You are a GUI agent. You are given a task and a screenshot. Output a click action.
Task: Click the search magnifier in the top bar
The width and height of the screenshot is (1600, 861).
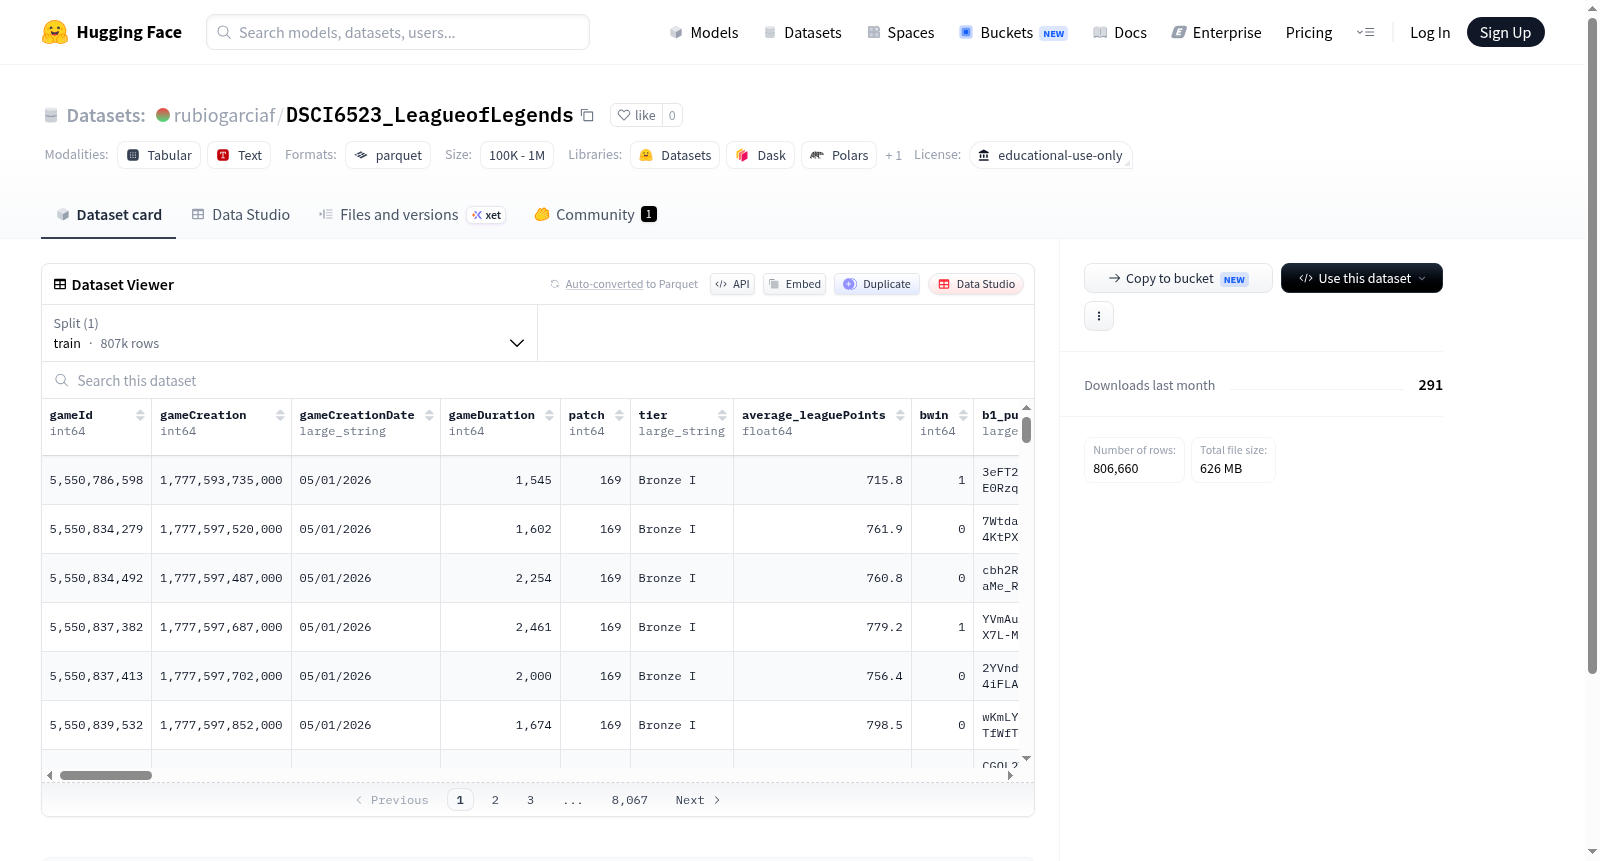click(224, 32)
